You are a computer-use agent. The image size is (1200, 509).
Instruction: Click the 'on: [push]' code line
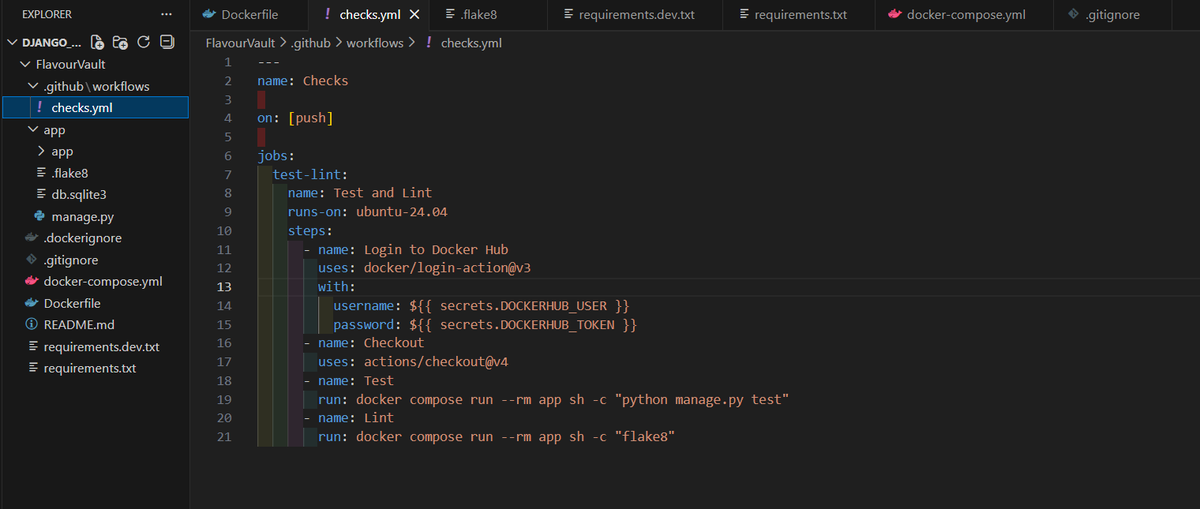click(295, 118)
